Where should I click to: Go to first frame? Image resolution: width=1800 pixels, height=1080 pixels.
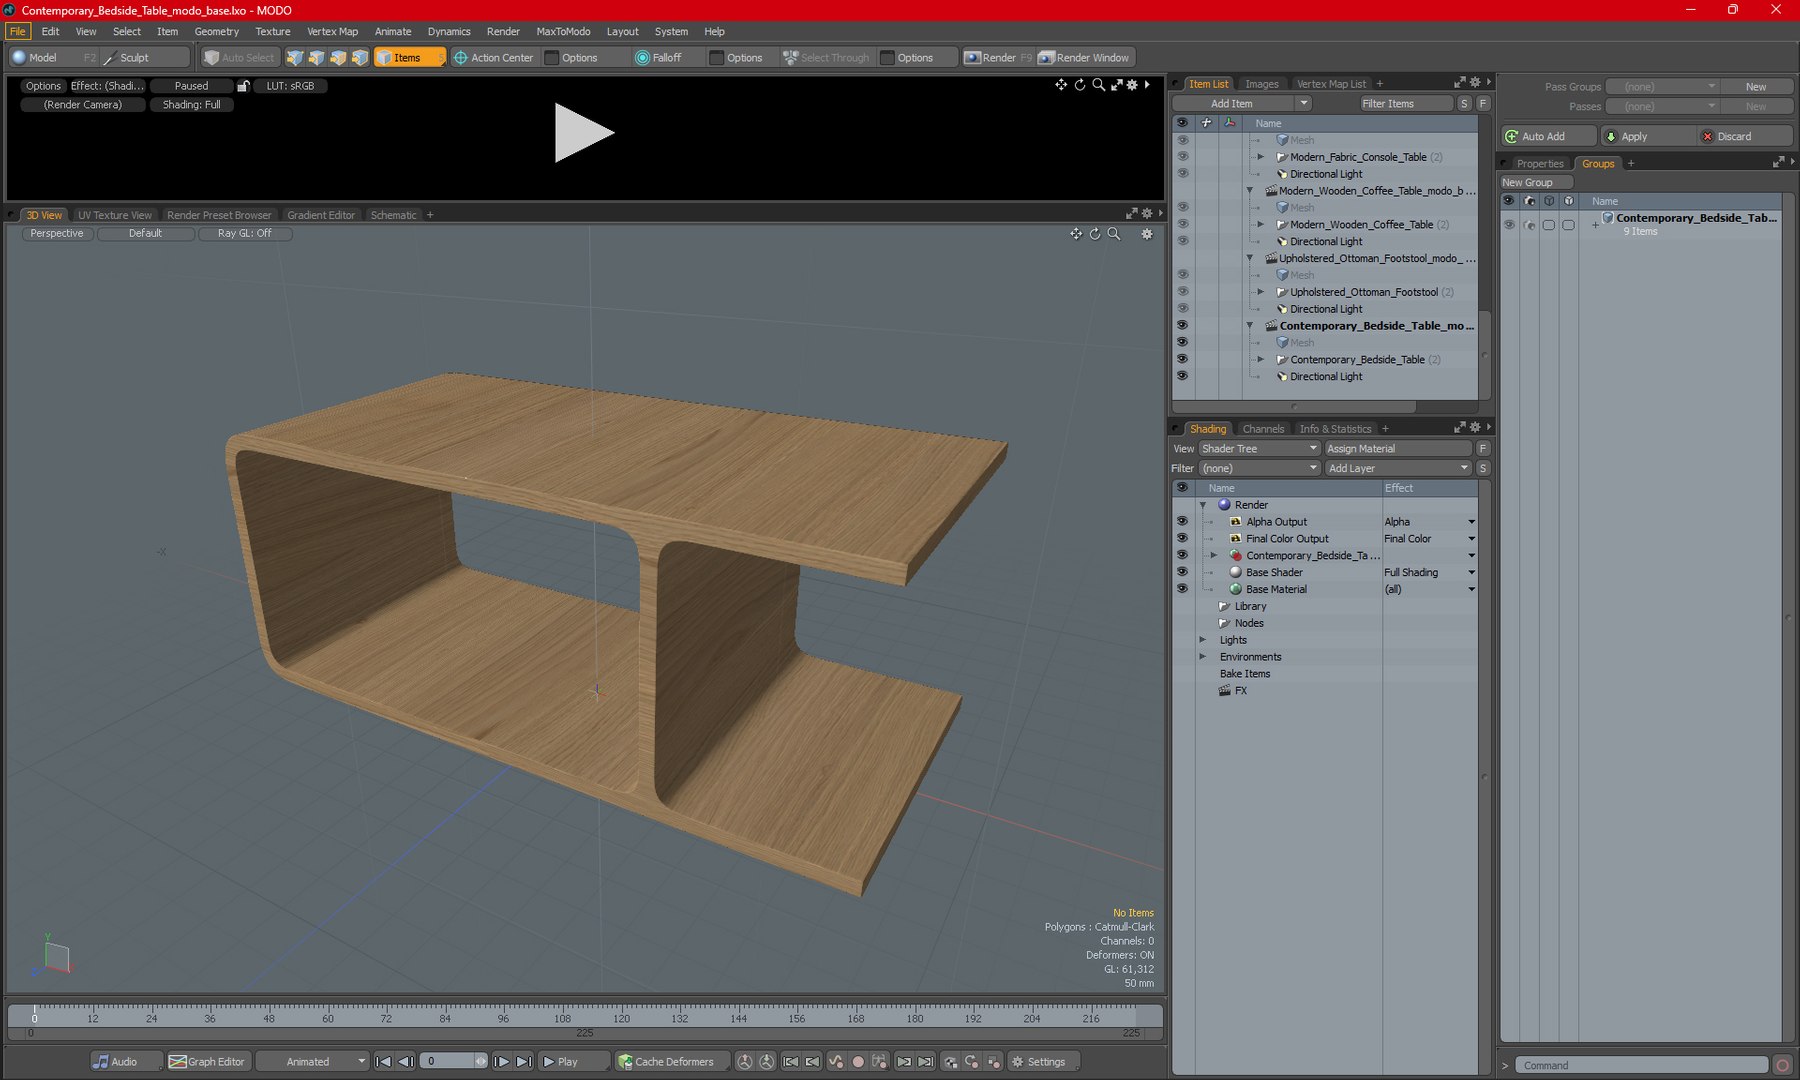click(x=383, y=1061)
